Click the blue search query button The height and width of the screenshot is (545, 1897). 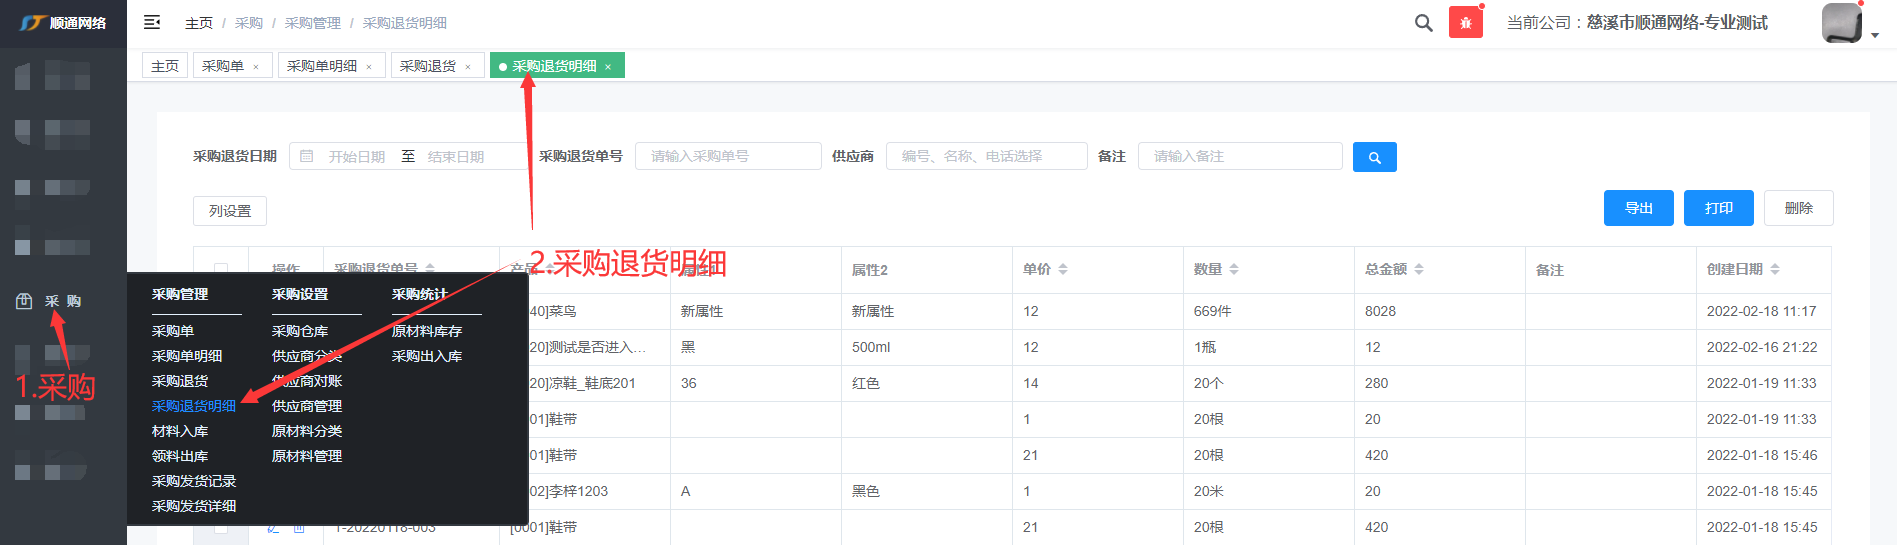pos(1374,157)
